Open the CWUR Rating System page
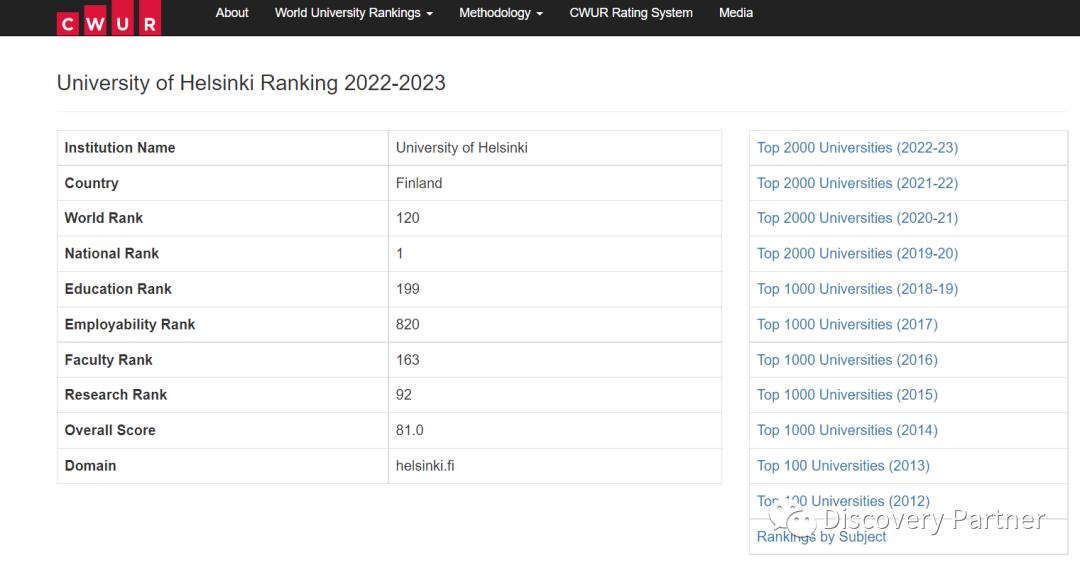1080x570 pixels. point(631,13)
